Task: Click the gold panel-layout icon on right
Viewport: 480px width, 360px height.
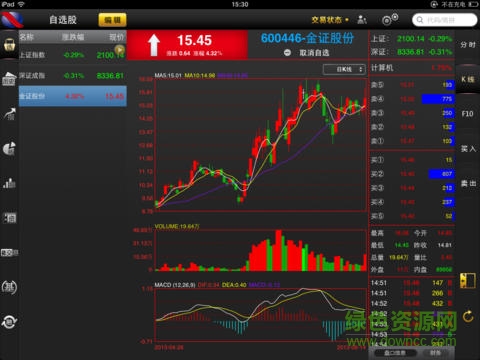Action: coord(468,281)
